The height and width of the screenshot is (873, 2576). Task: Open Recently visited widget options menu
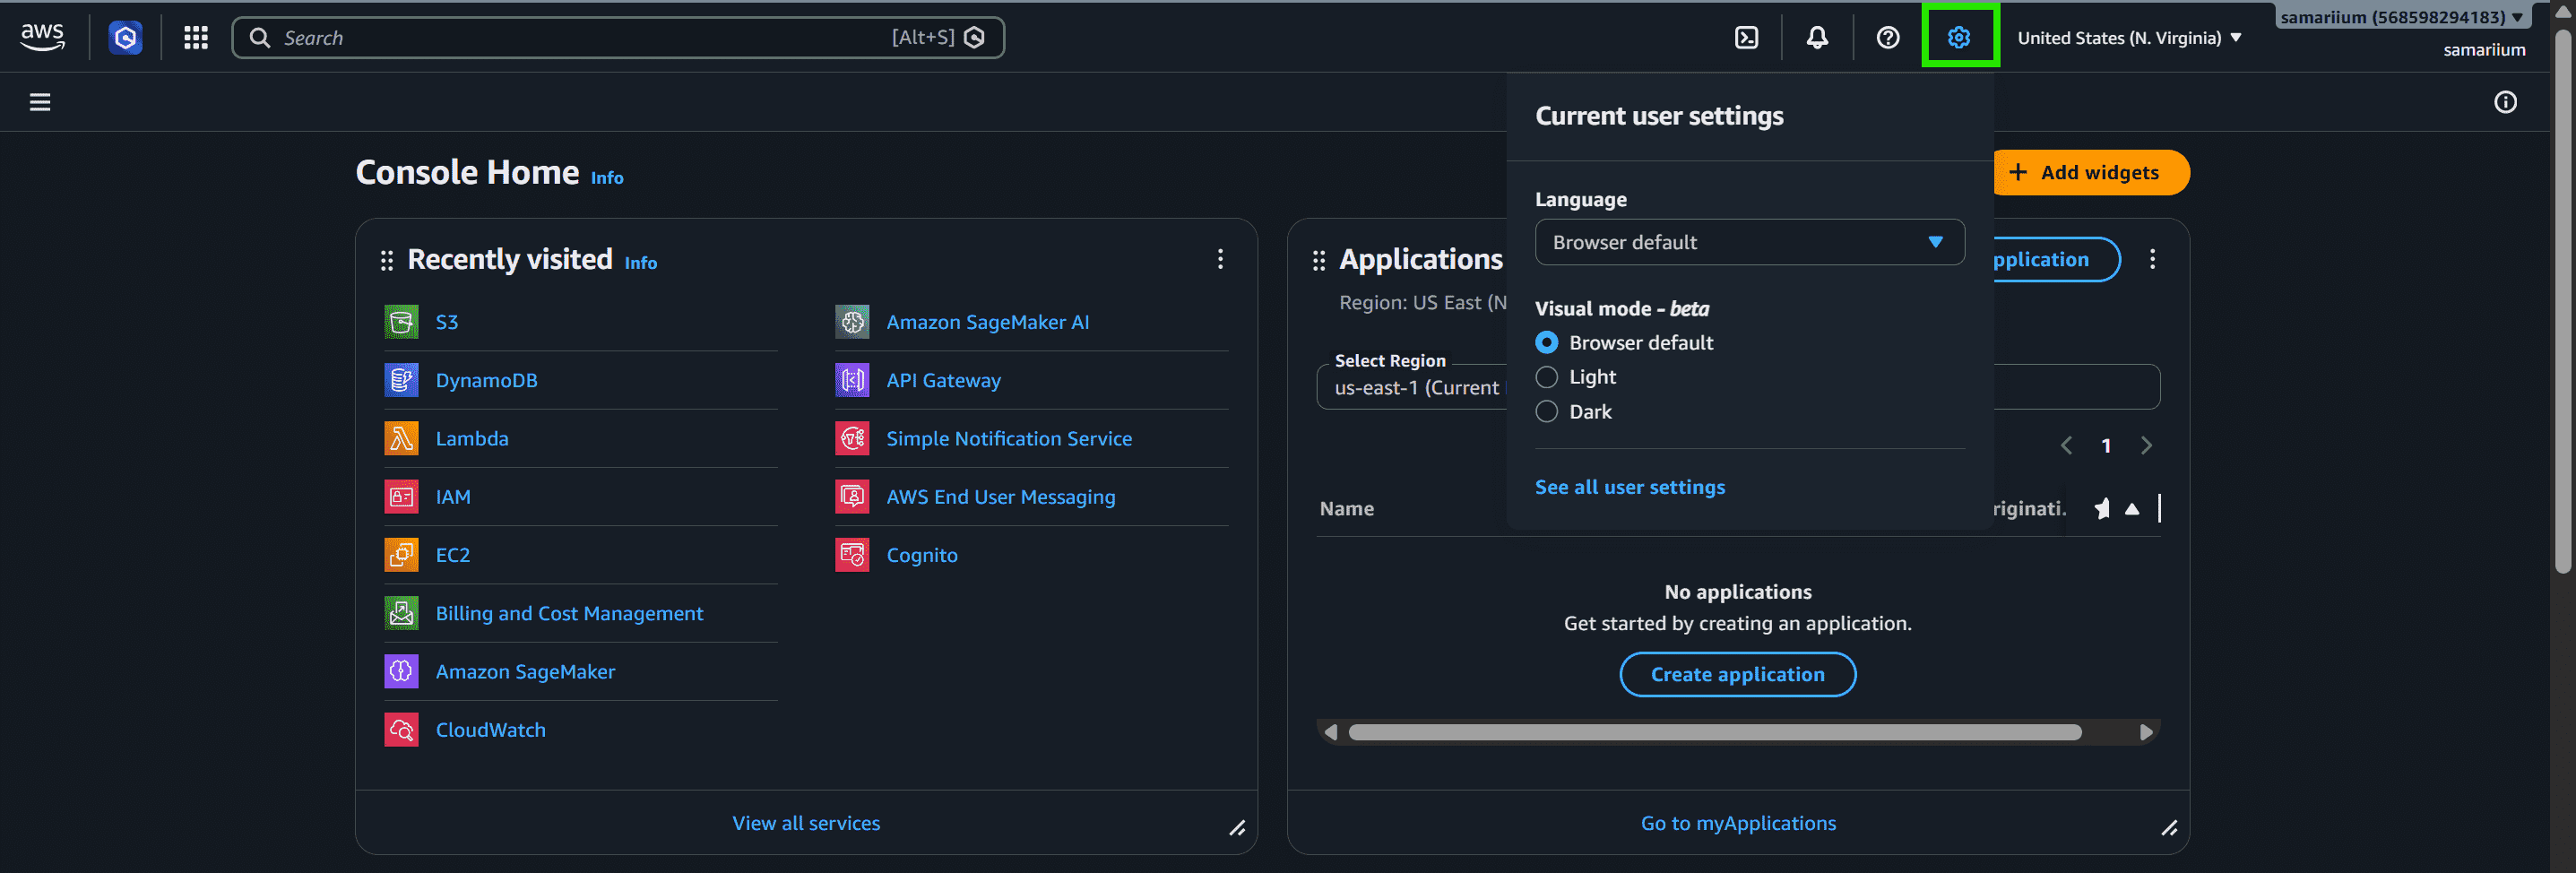(1220, 259)
